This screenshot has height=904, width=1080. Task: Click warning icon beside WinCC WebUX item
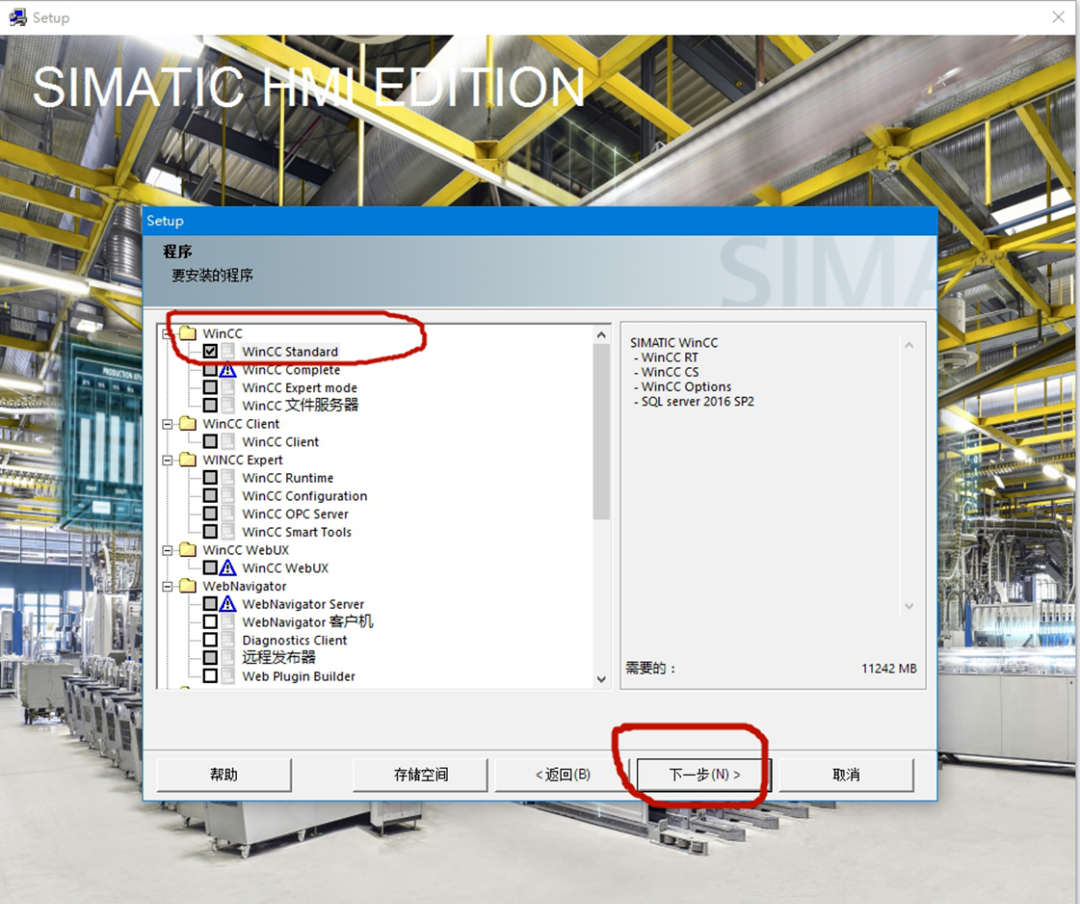click(228, 568)
